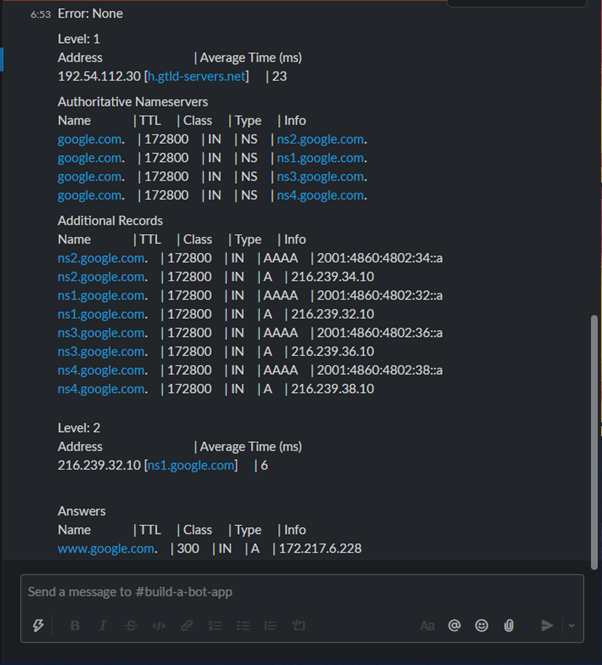Toggle strikethrough formatting
602x665 pixels.
point(131,626)
